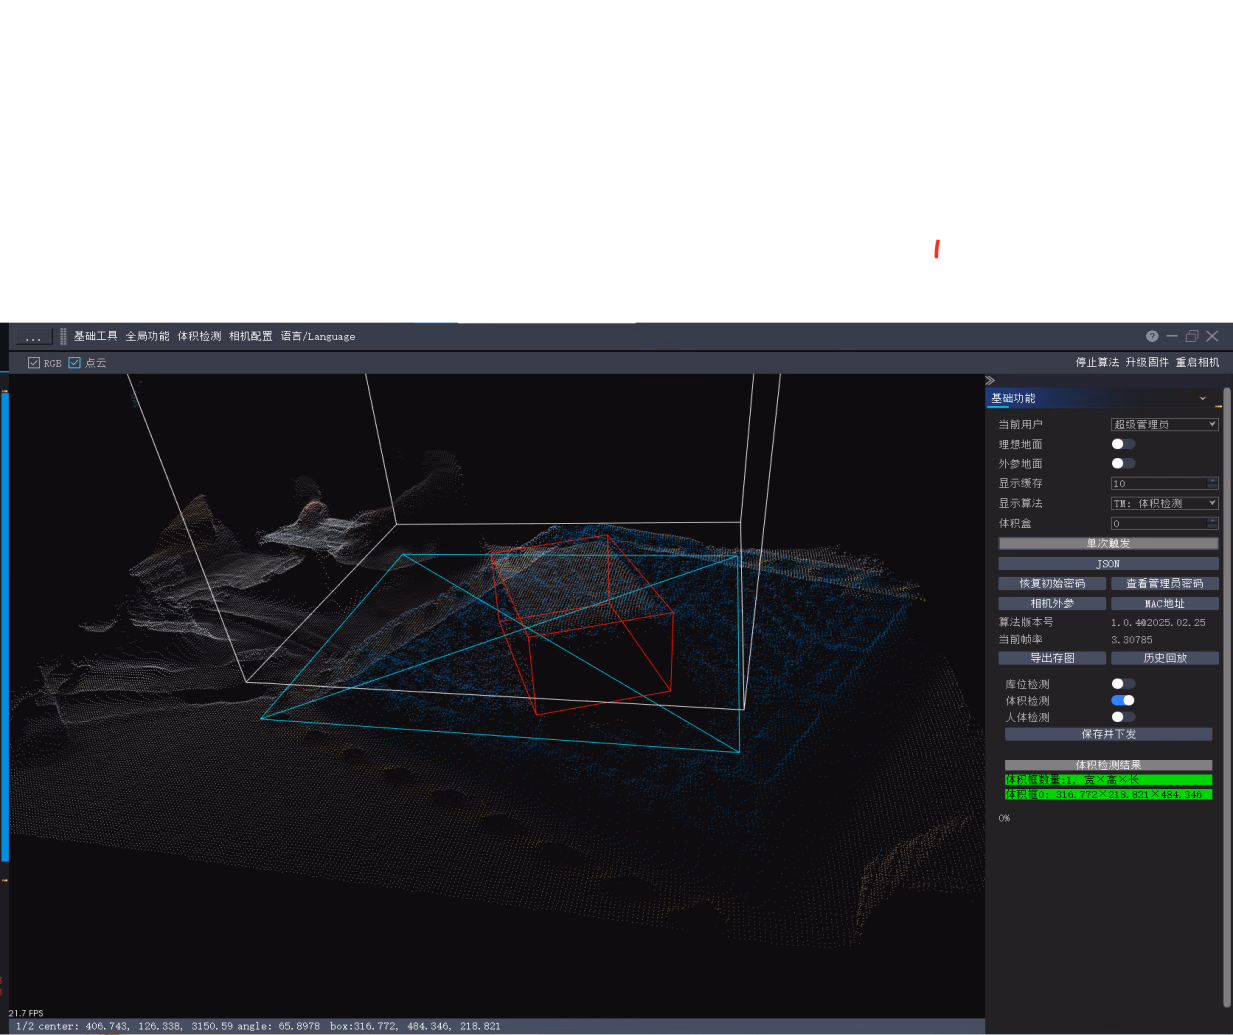Close the application window

coord(1212,336)
